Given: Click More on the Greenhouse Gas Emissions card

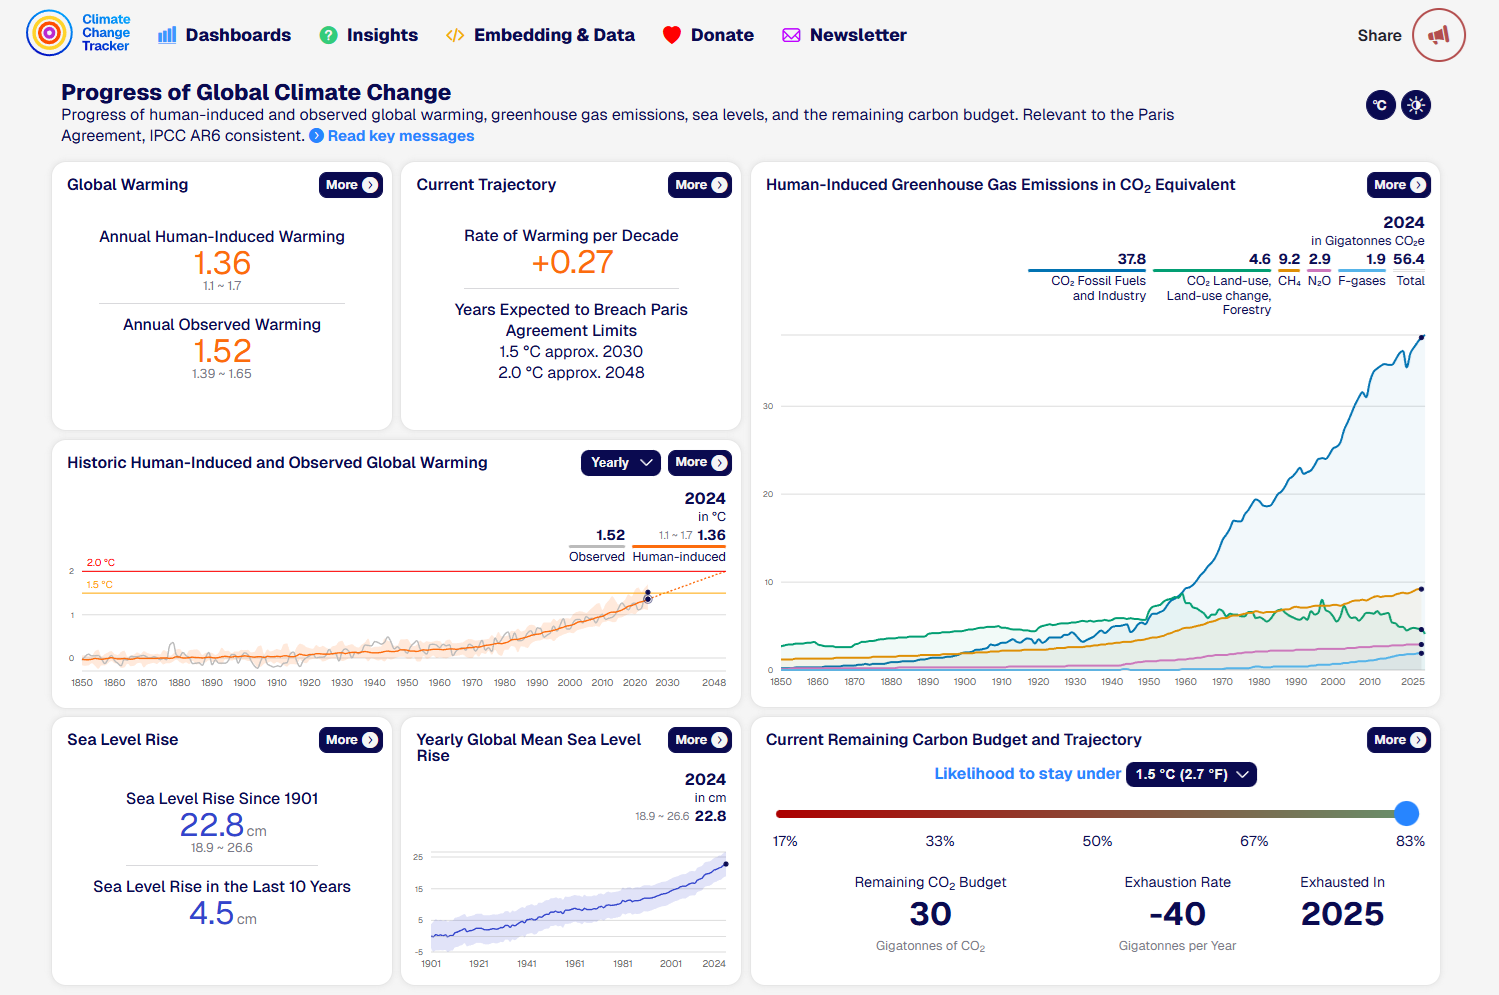Looking at the screenshot, I should tap(1398, 184).
